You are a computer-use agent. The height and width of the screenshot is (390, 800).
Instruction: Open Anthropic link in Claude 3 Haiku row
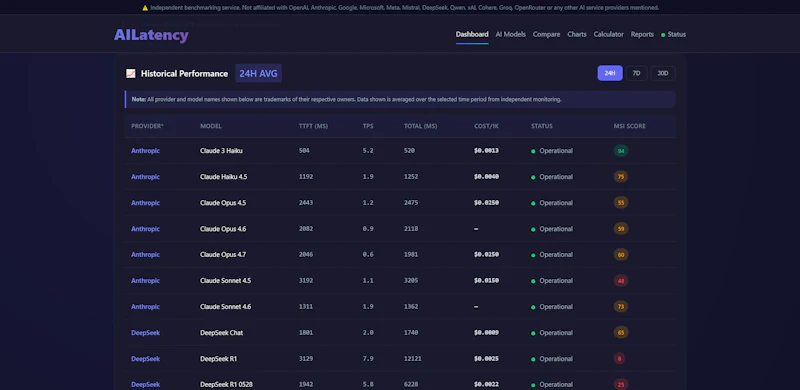point(145,151)
